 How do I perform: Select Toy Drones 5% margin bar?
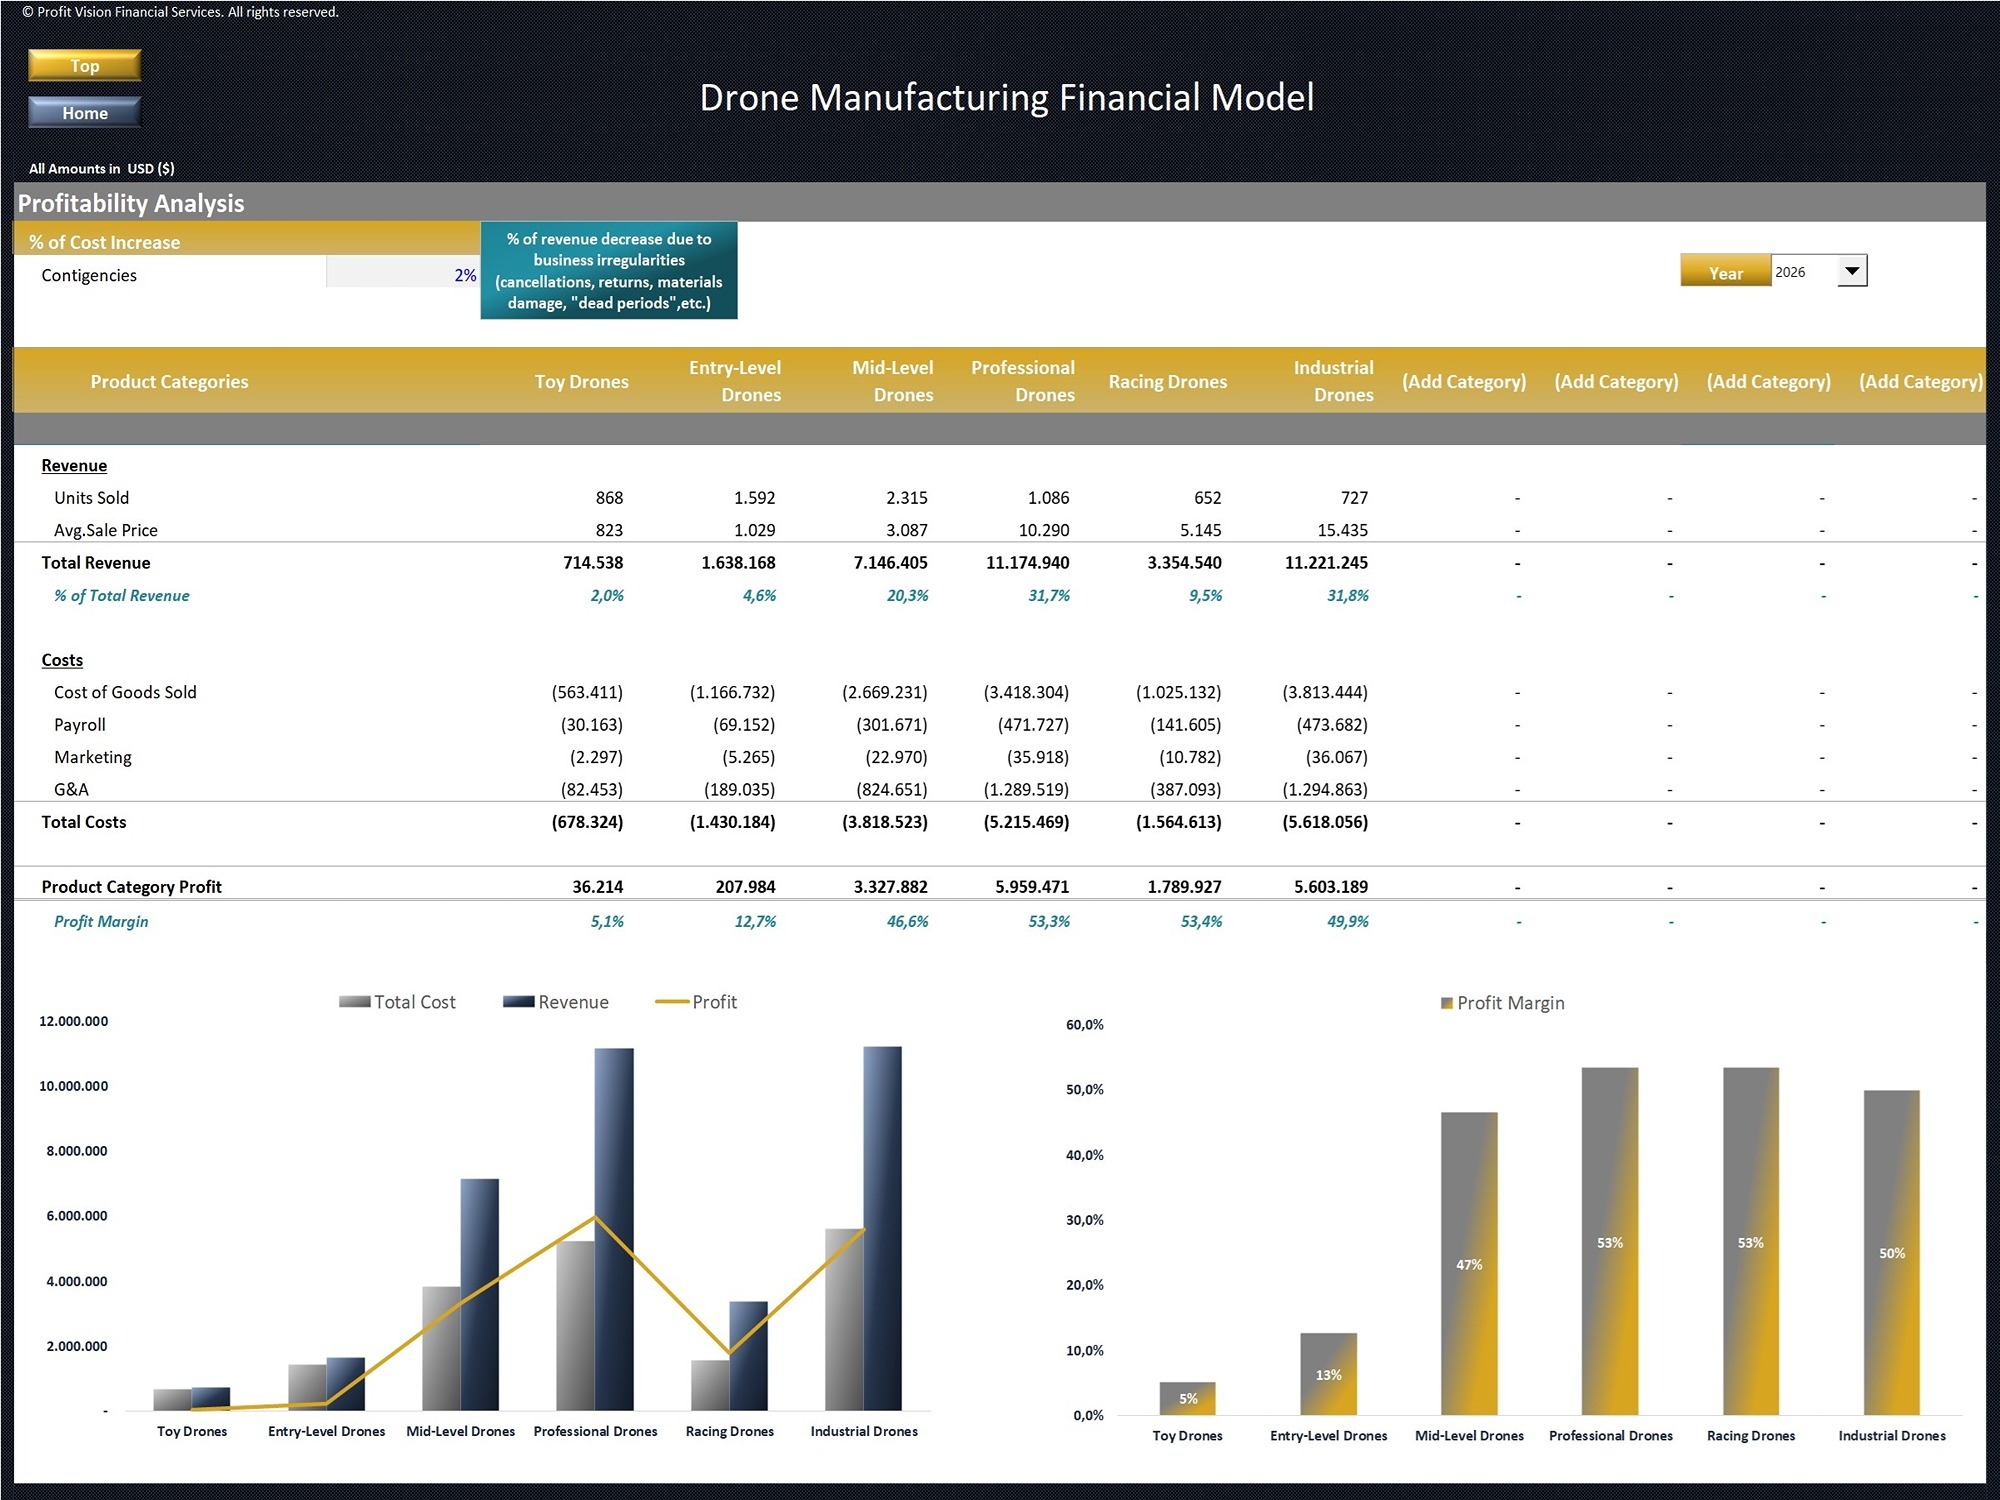tap(1187, 1398)
